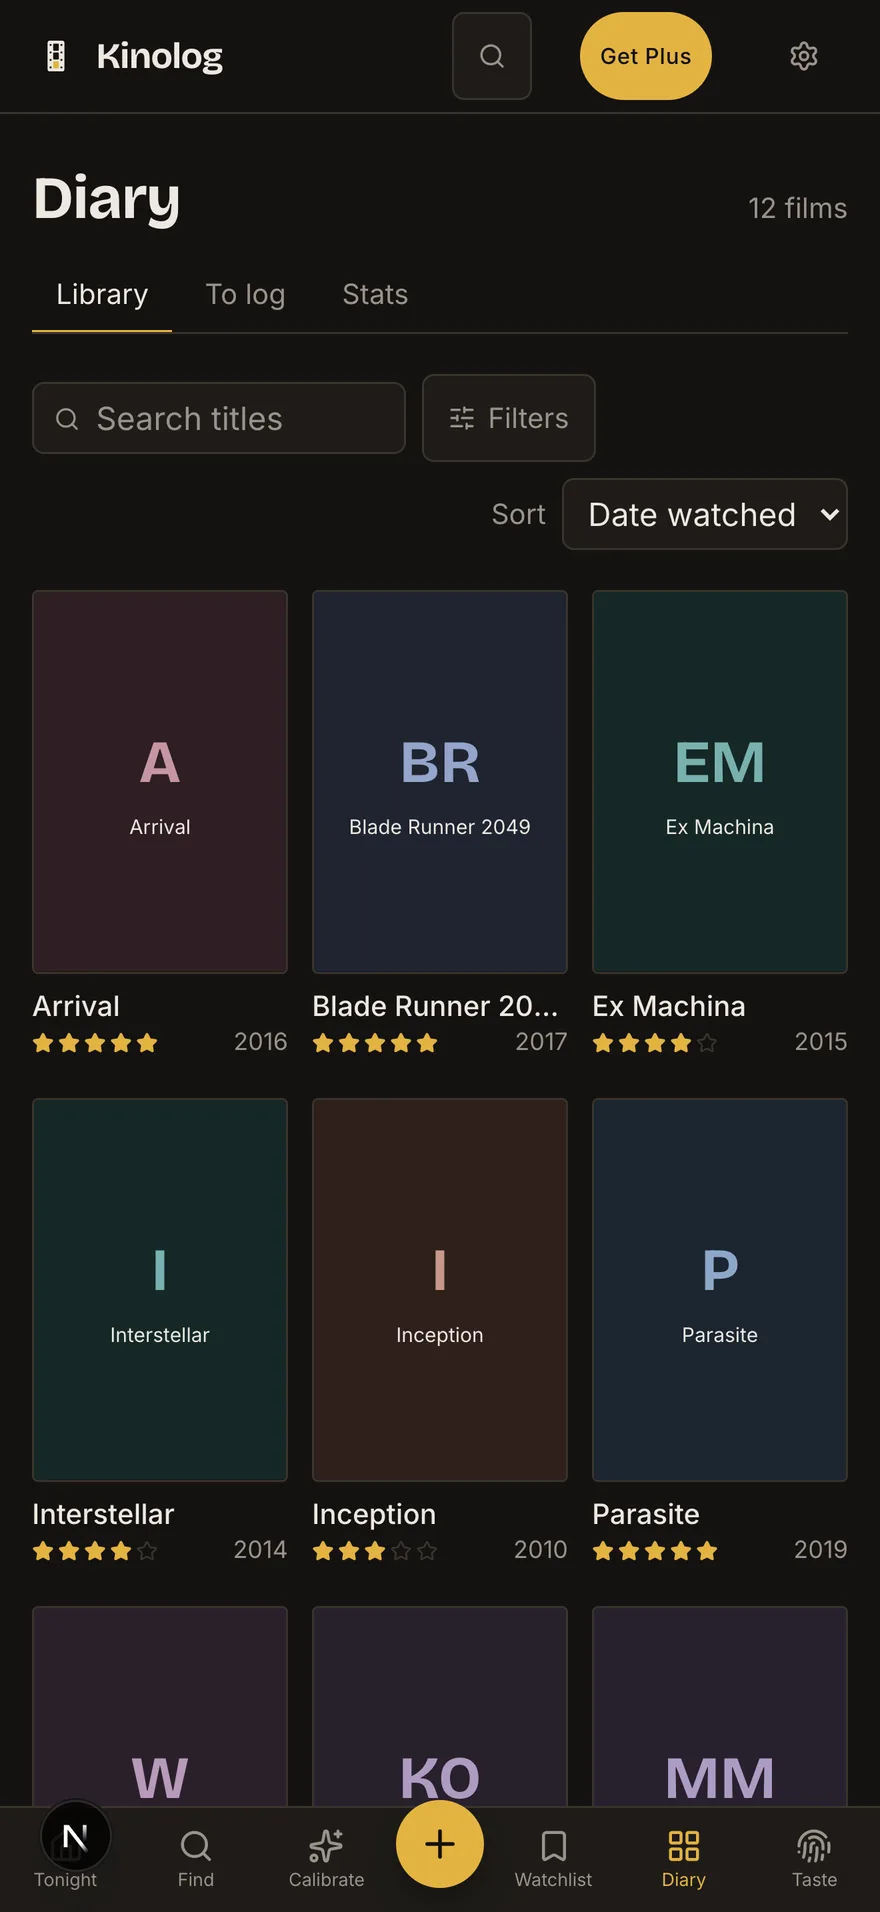Click Interstellar's star rating

(95, 1551)
